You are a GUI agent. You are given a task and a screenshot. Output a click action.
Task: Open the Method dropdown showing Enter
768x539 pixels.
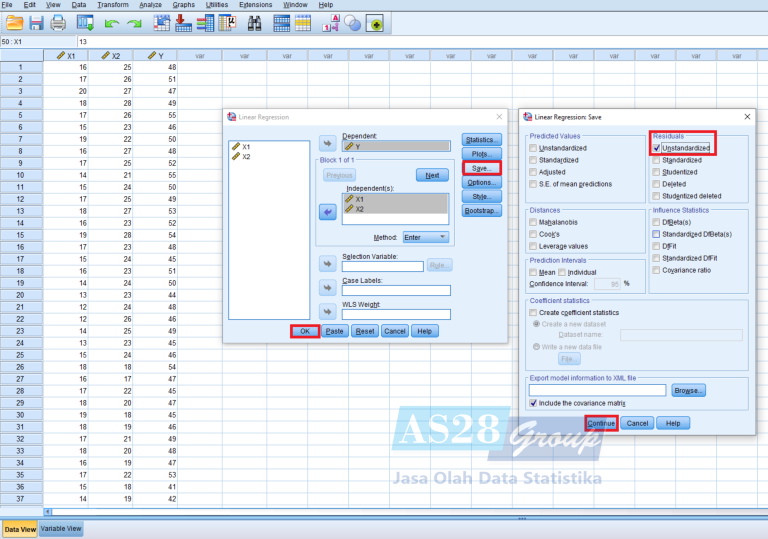[425, 238]
